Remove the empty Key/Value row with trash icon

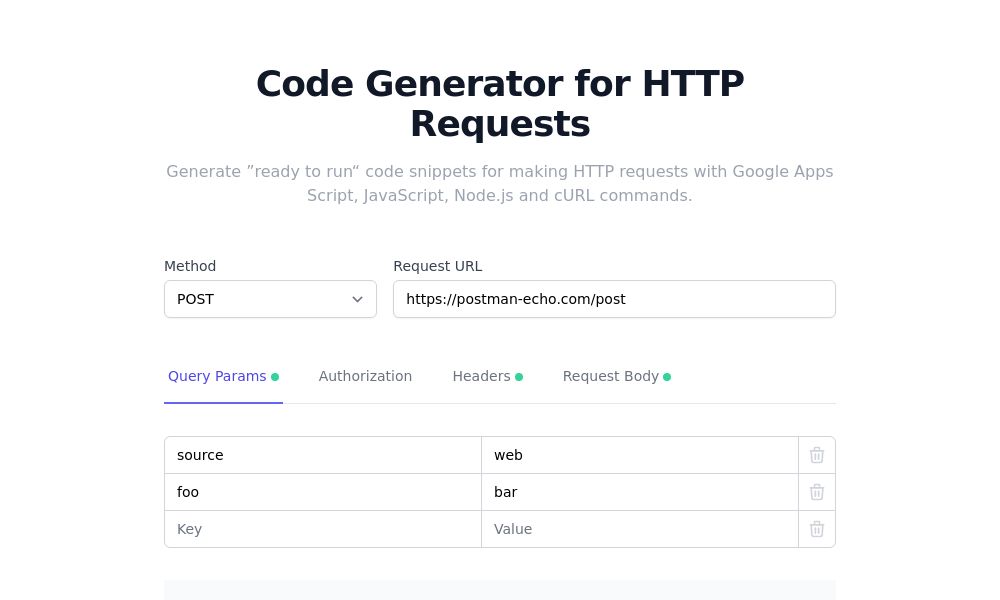pos(817,529)
